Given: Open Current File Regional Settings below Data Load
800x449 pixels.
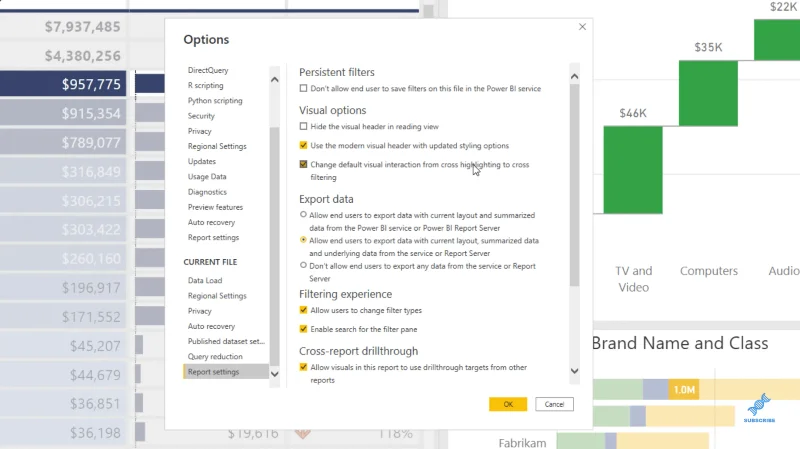Looking at the screenshot, I should pyautogui.click(x=217, y=295).
